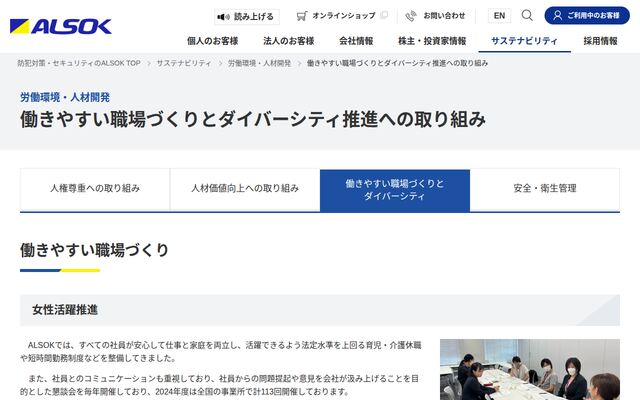
Task: Open the サステナビリティ menu
Action: click(524, 41)
